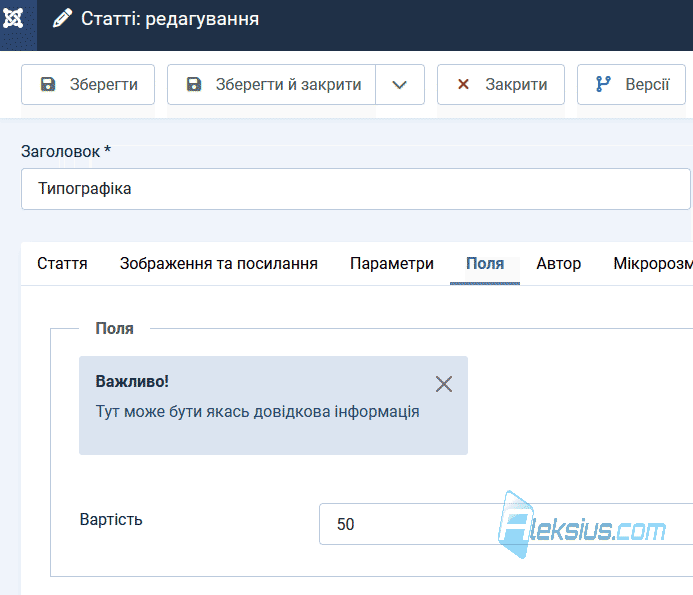This screenshot has width=693, height=595.
Task: Click the Заголовок * label
Action: [66, 152]
